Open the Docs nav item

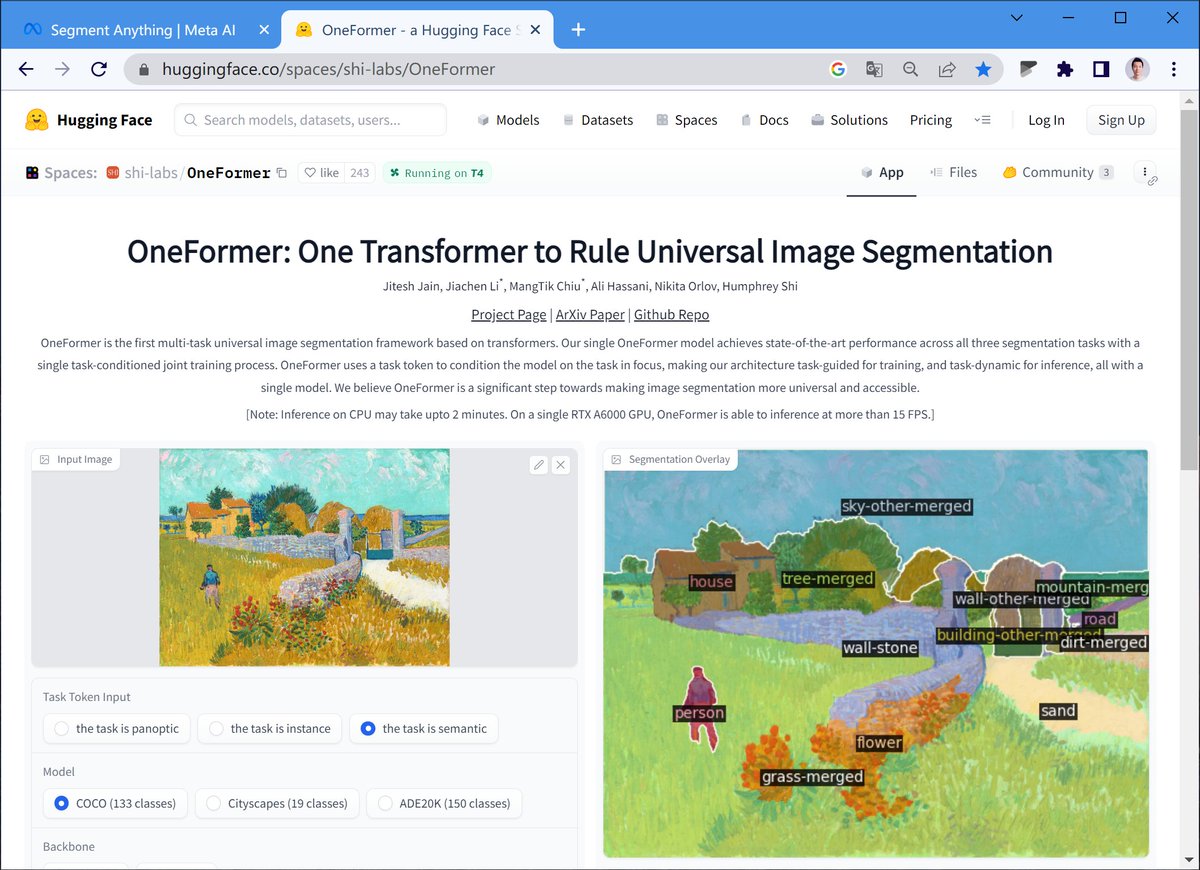pos(764,120)
